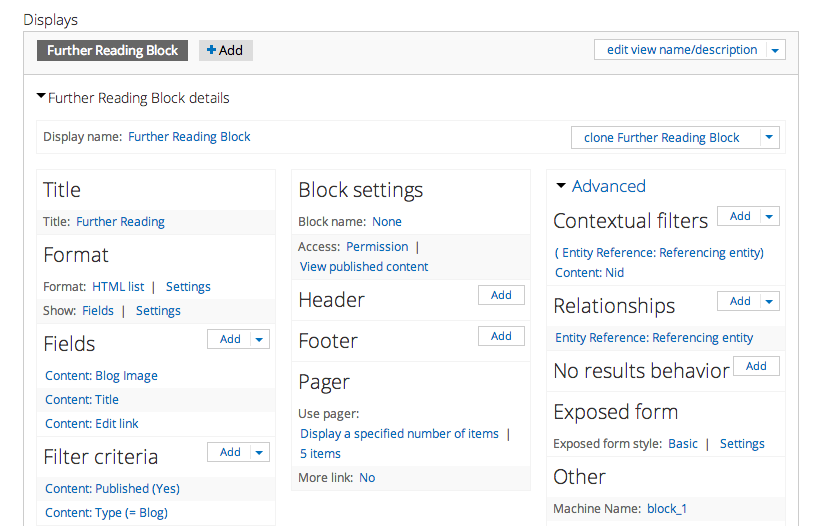This screenshot has width=830, height=526.
Task: Click the HTML list format link
Action: [x=118, y=286]
